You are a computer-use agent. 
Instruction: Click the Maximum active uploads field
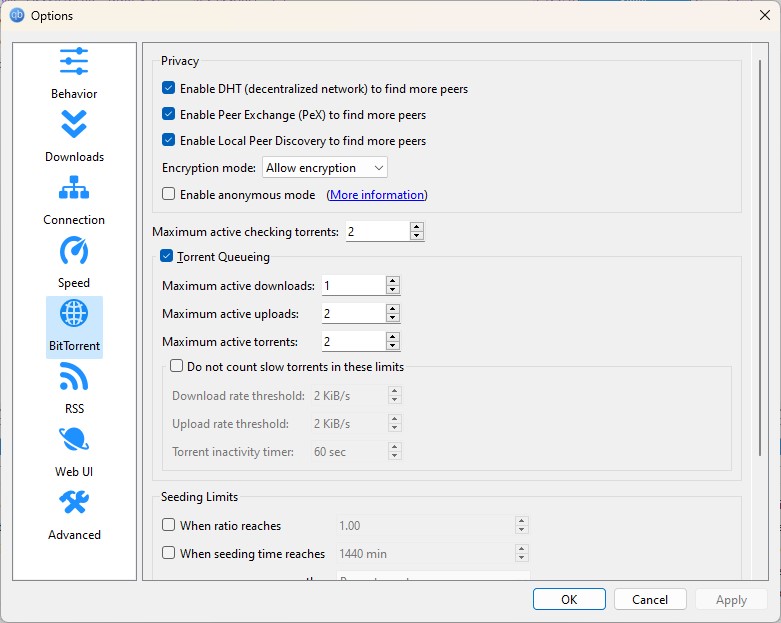pos(354,313)
